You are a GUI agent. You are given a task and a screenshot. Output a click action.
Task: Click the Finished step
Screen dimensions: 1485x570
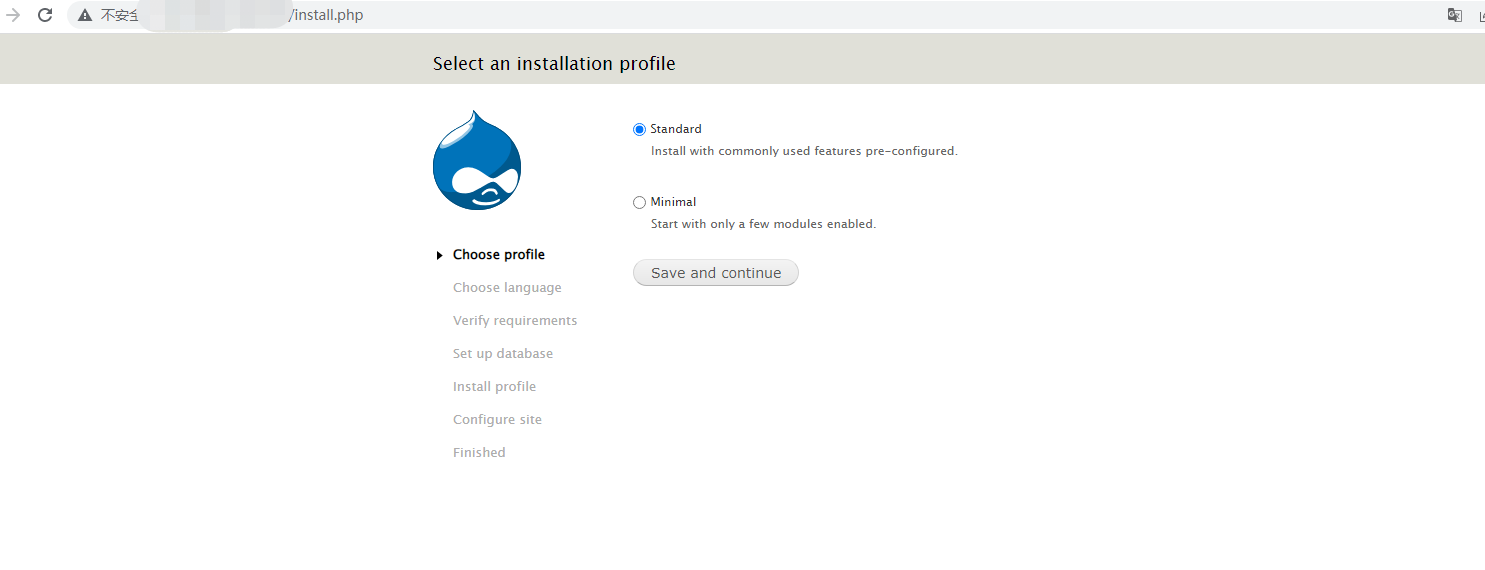coord(479,453)
